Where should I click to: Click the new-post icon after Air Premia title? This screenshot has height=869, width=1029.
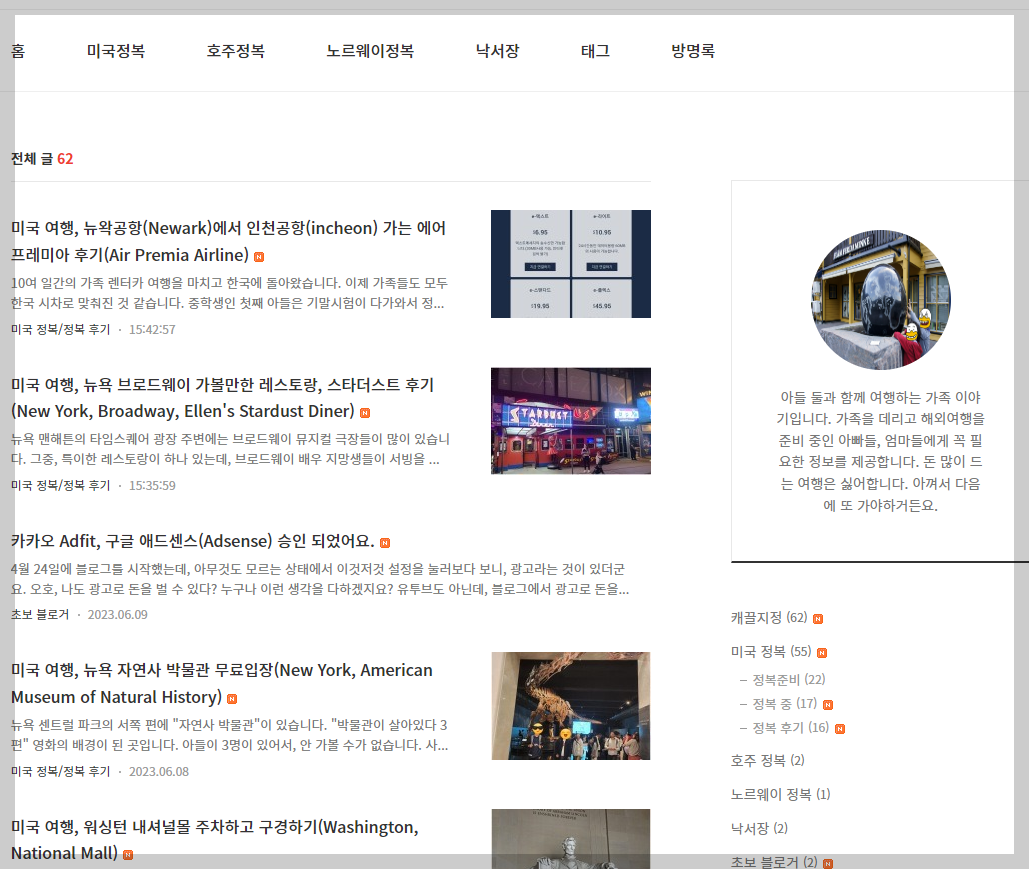click(259, 257)
